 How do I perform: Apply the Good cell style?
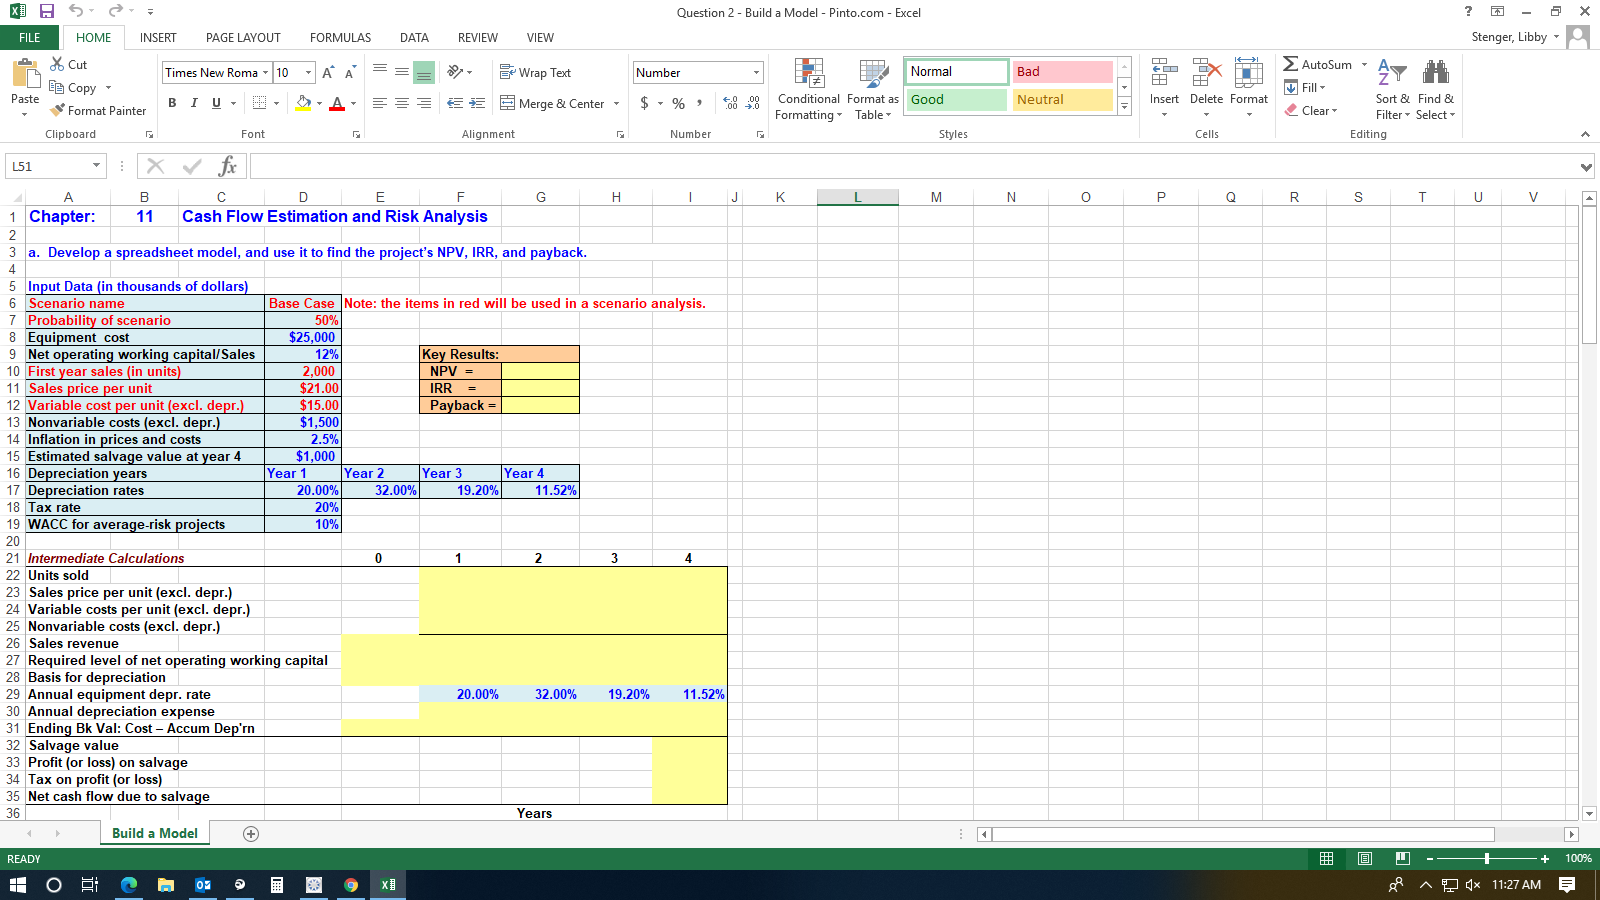[x=957, y=99]
